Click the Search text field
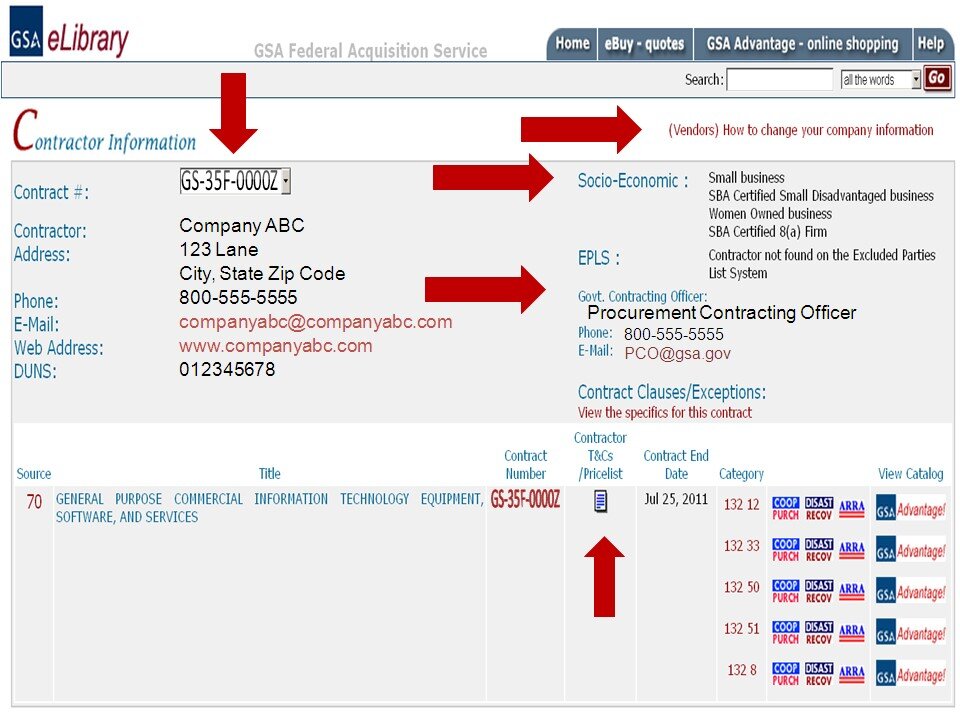 click(x=780, y=80)
